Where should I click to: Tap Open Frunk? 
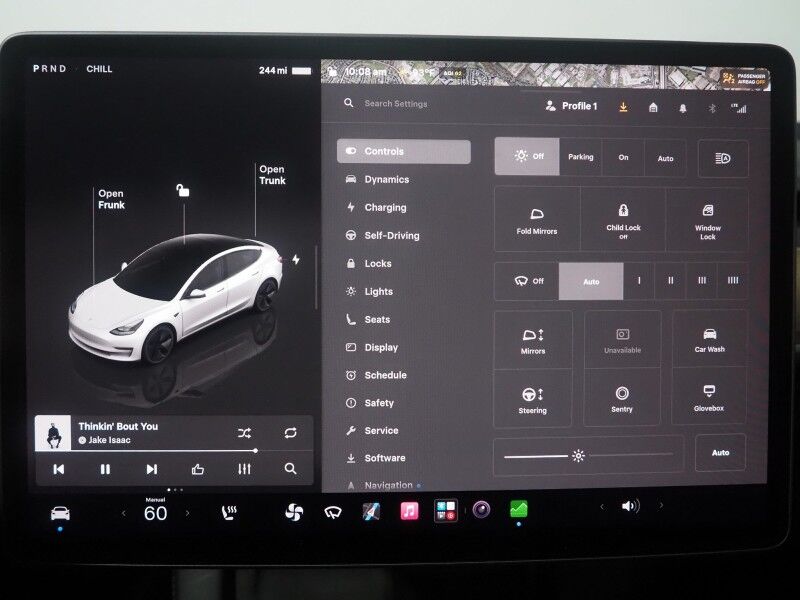tap(111, 199)
